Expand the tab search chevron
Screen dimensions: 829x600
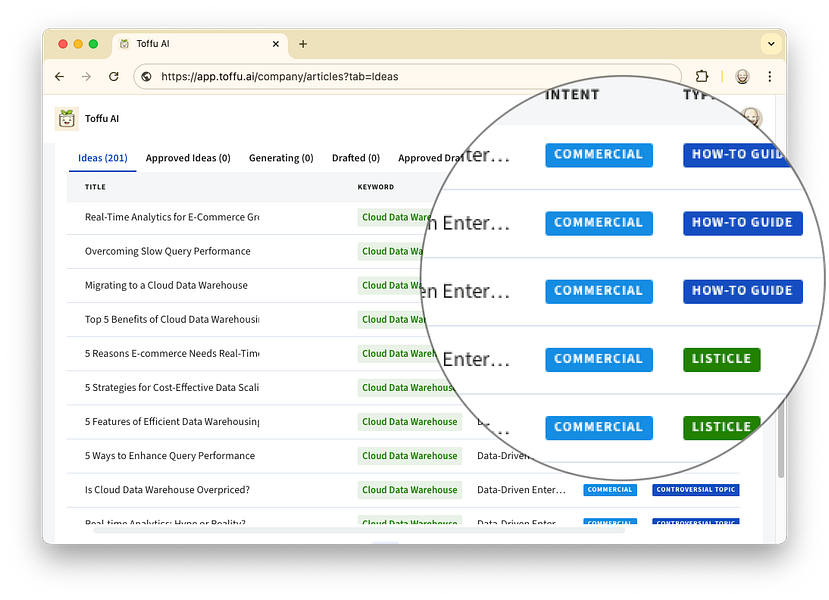point(771,44)
